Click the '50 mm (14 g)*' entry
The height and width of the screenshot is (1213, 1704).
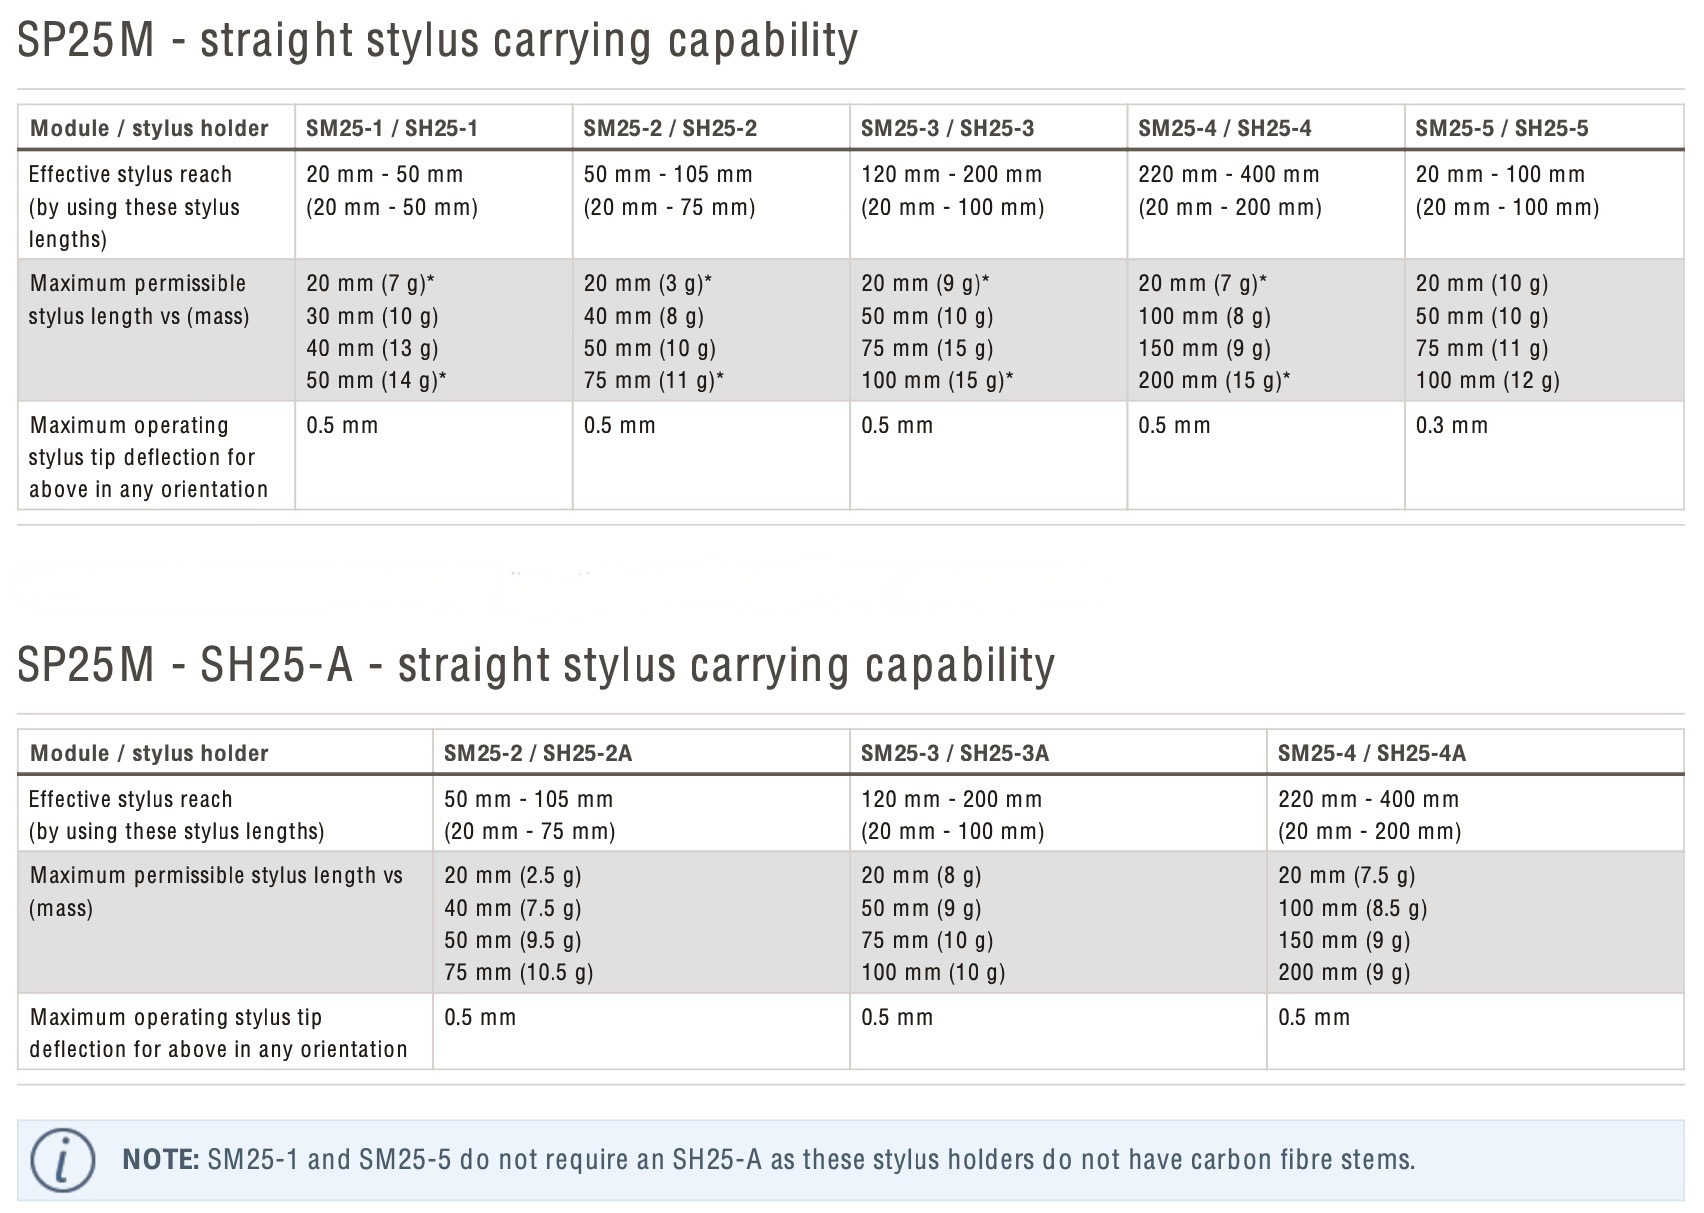376,380
